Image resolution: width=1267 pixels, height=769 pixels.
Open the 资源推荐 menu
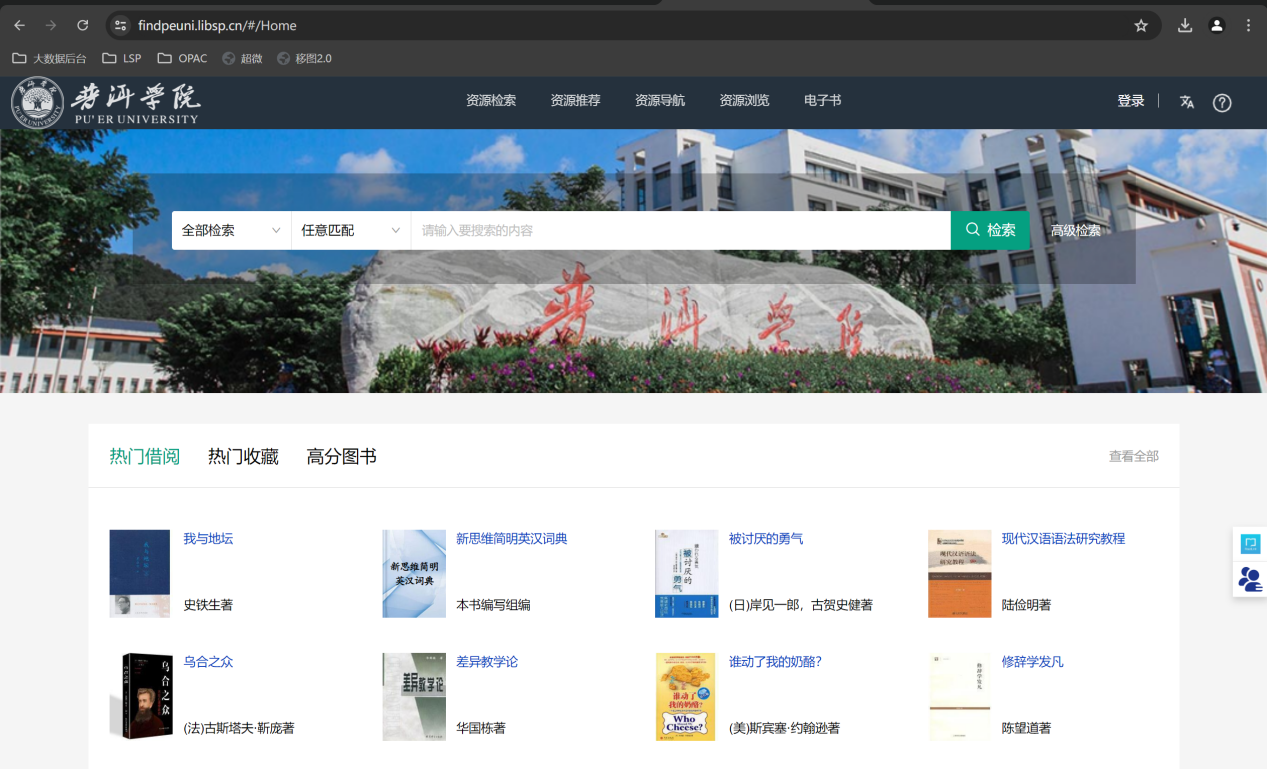575,101
